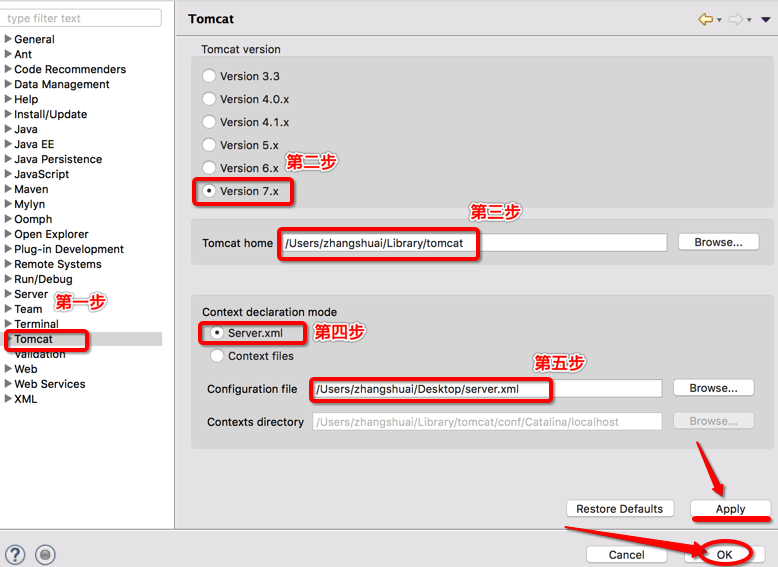This screenshot has height=567, width=778.
Task: Click the back navigation arrow icon
Action: click(x=706, y=19)
